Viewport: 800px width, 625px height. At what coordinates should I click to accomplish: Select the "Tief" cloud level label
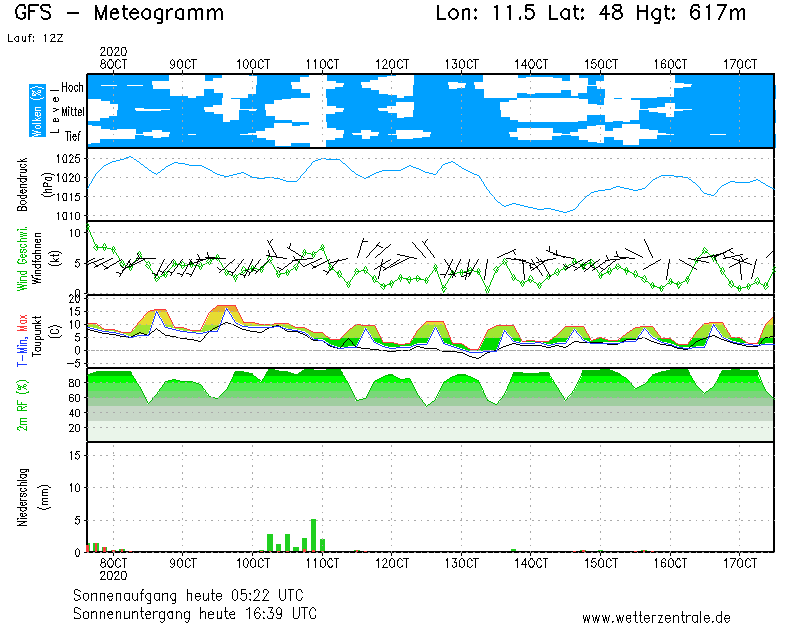72,136
